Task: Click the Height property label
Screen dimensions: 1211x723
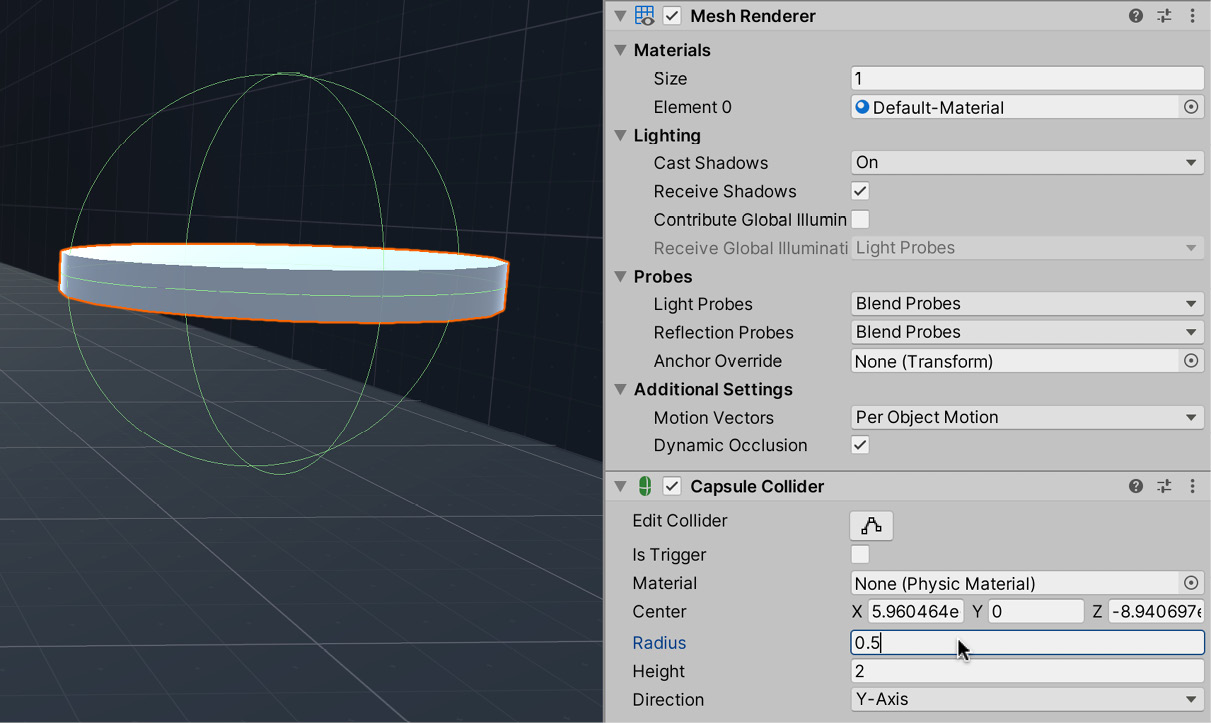Action: (658, 671)
